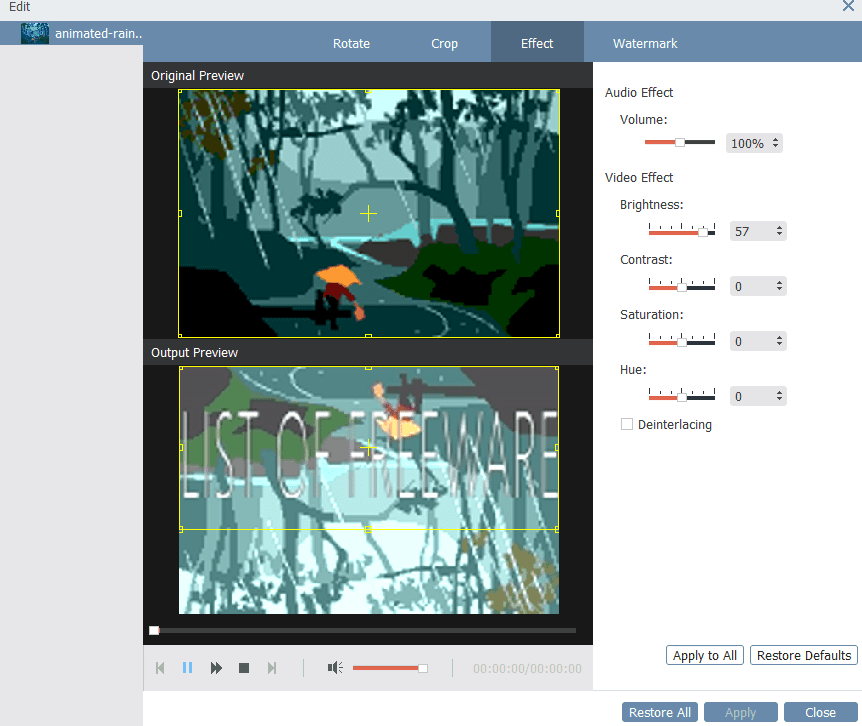This screenshot has height=726, width=862.
Task: Click the Original Preview heading
Action: 197,75
